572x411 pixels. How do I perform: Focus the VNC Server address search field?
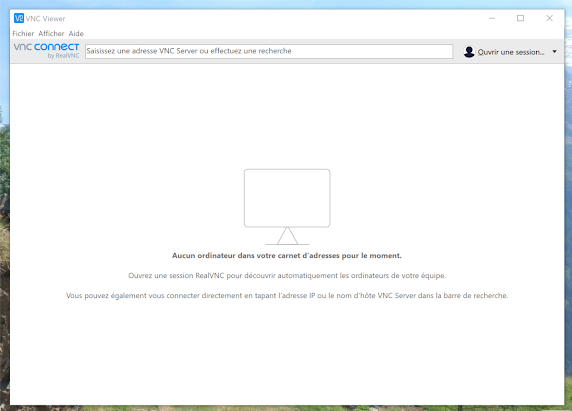pyautogui.click(x=269, y=51)
